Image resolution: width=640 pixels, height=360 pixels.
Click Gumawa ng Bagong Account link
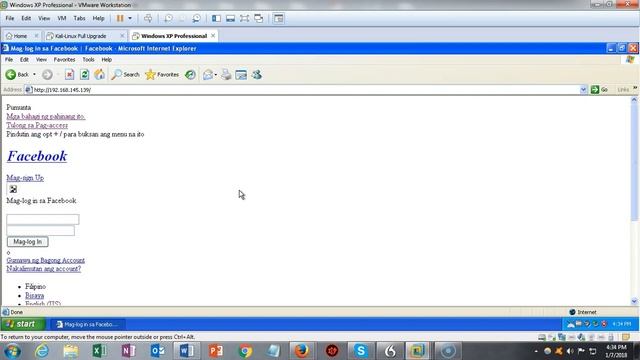pyautogui.click(x=46, y=260)
